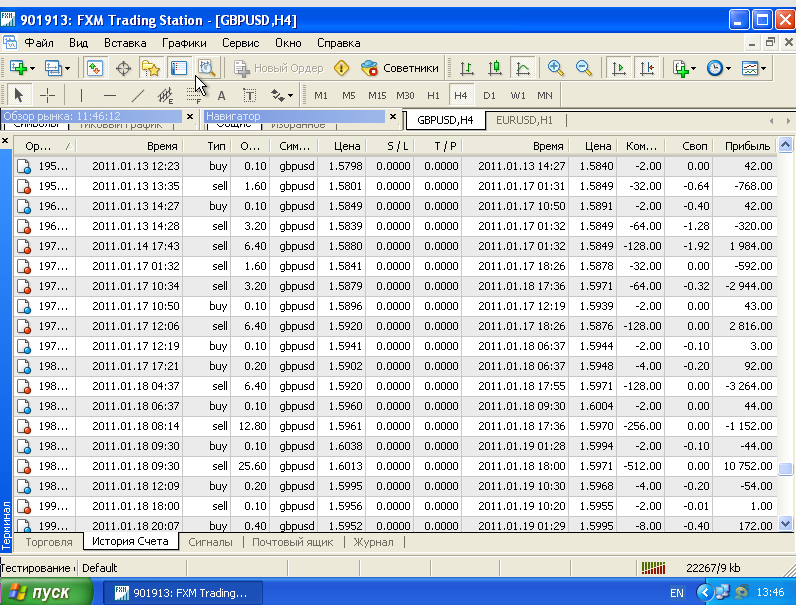Select the text label 'T' tool
The image size is (796, 605).
(249, 95)
